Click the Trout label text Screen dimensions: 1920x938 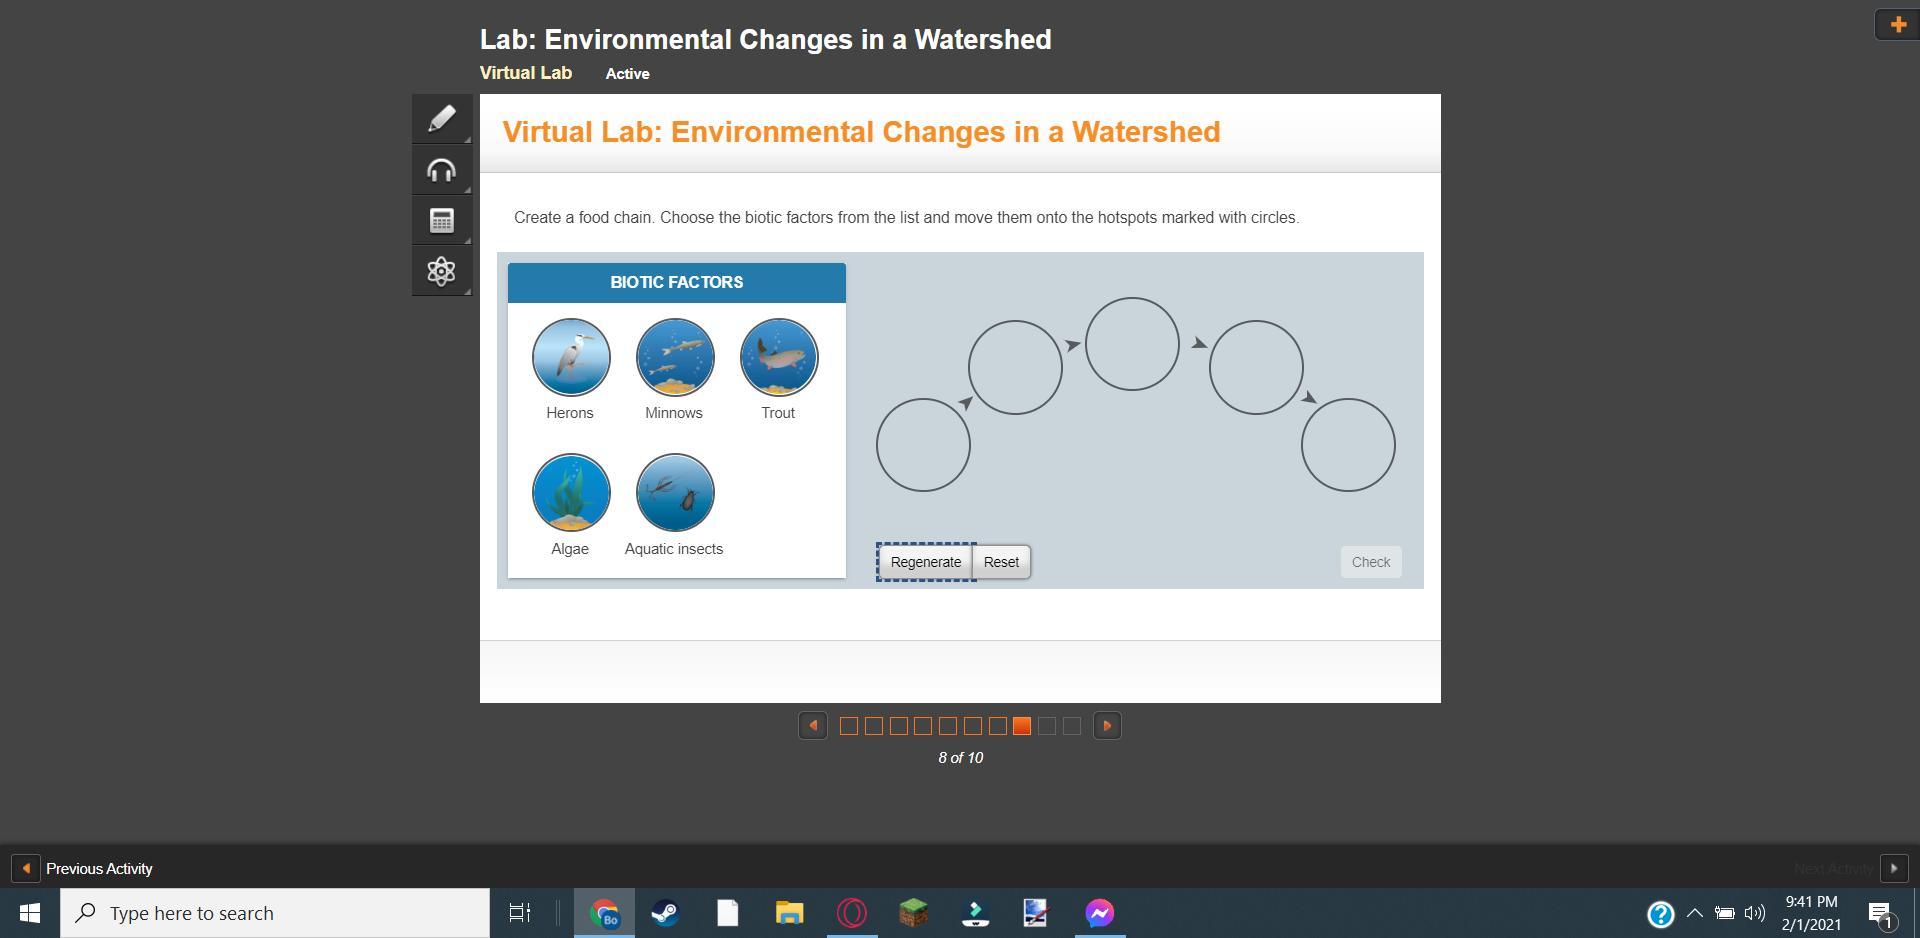click(778, 413)
